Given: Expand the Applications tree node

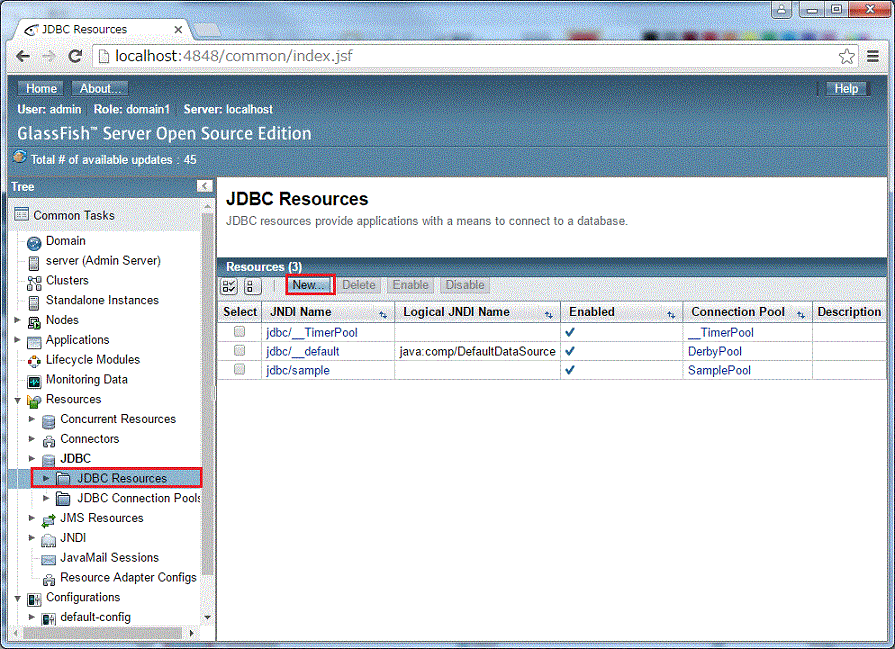Looking at the screenshot, I should (x=17, y=340).
